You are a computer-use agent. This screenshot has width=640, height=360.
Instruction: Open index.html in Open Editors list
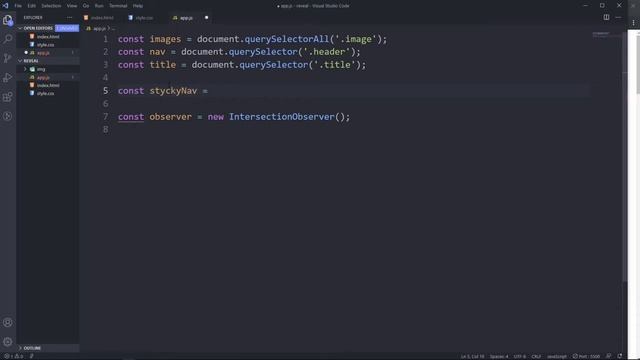click(48, 37)
